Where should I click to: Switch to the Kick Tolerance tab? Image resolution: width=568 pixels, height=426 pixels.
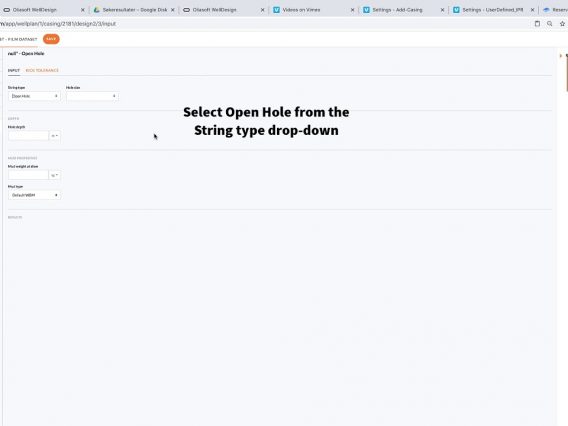click(x=42, y=70)
